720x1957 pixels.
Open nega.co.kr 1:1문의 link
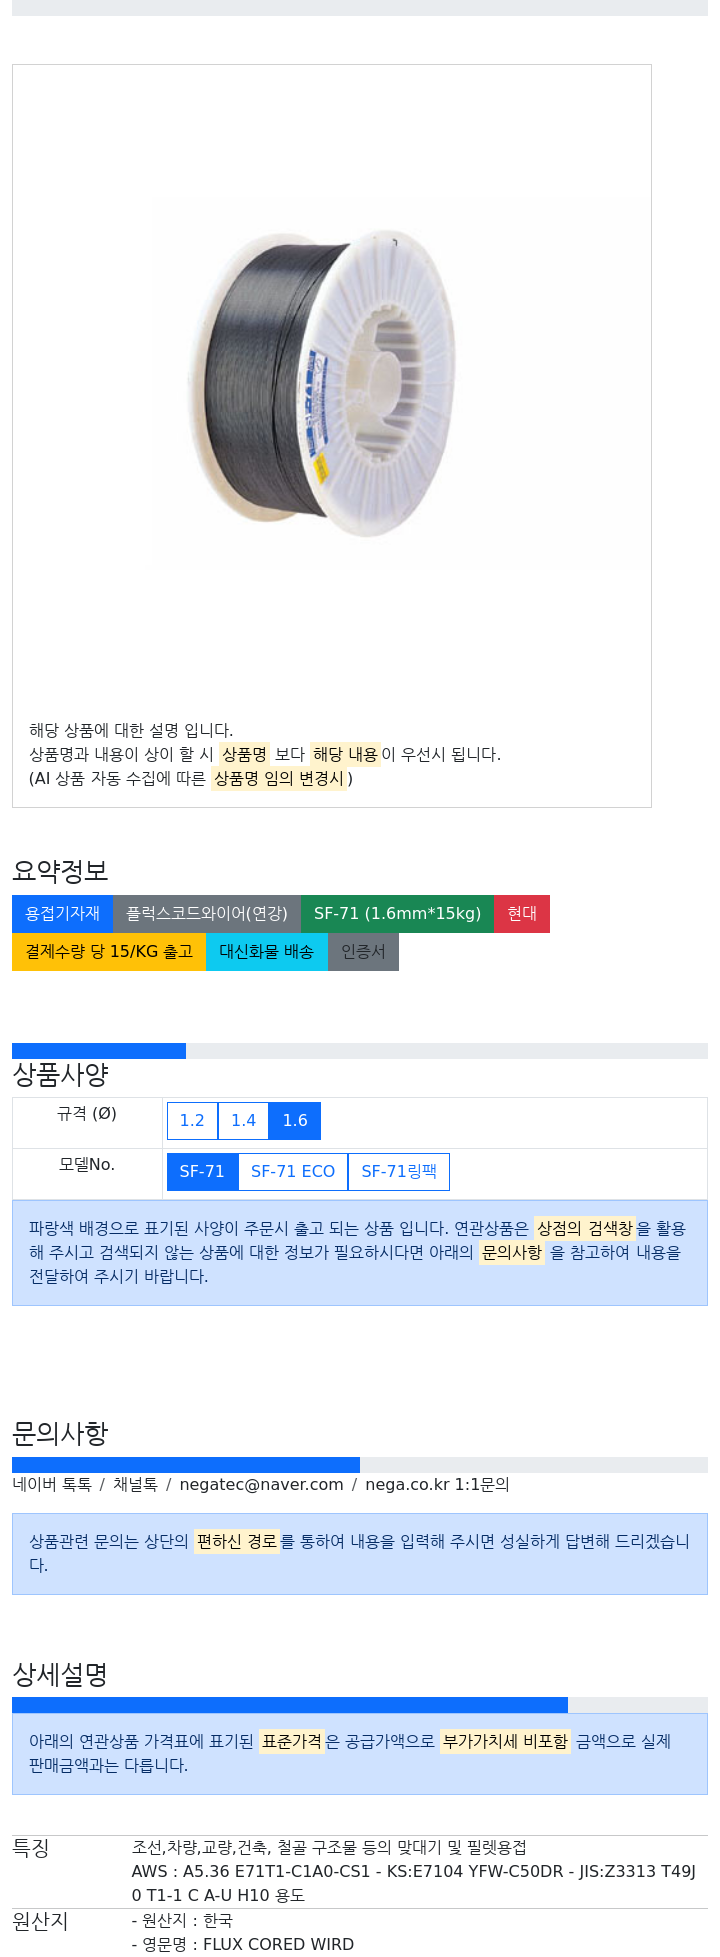click(x=437, y=1484)
